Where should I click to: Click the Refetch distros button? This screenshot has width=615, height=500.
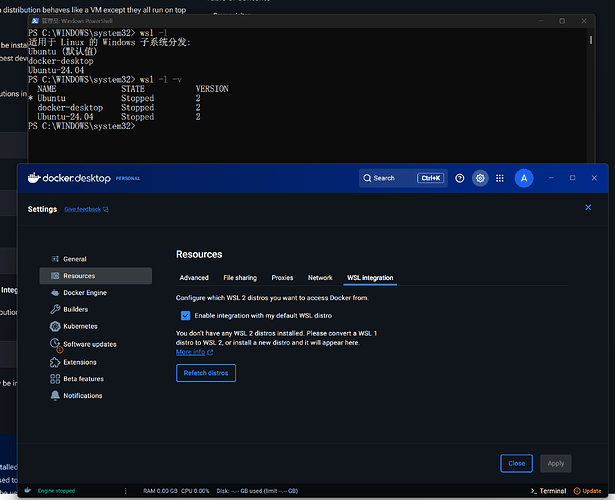(206, 373)
